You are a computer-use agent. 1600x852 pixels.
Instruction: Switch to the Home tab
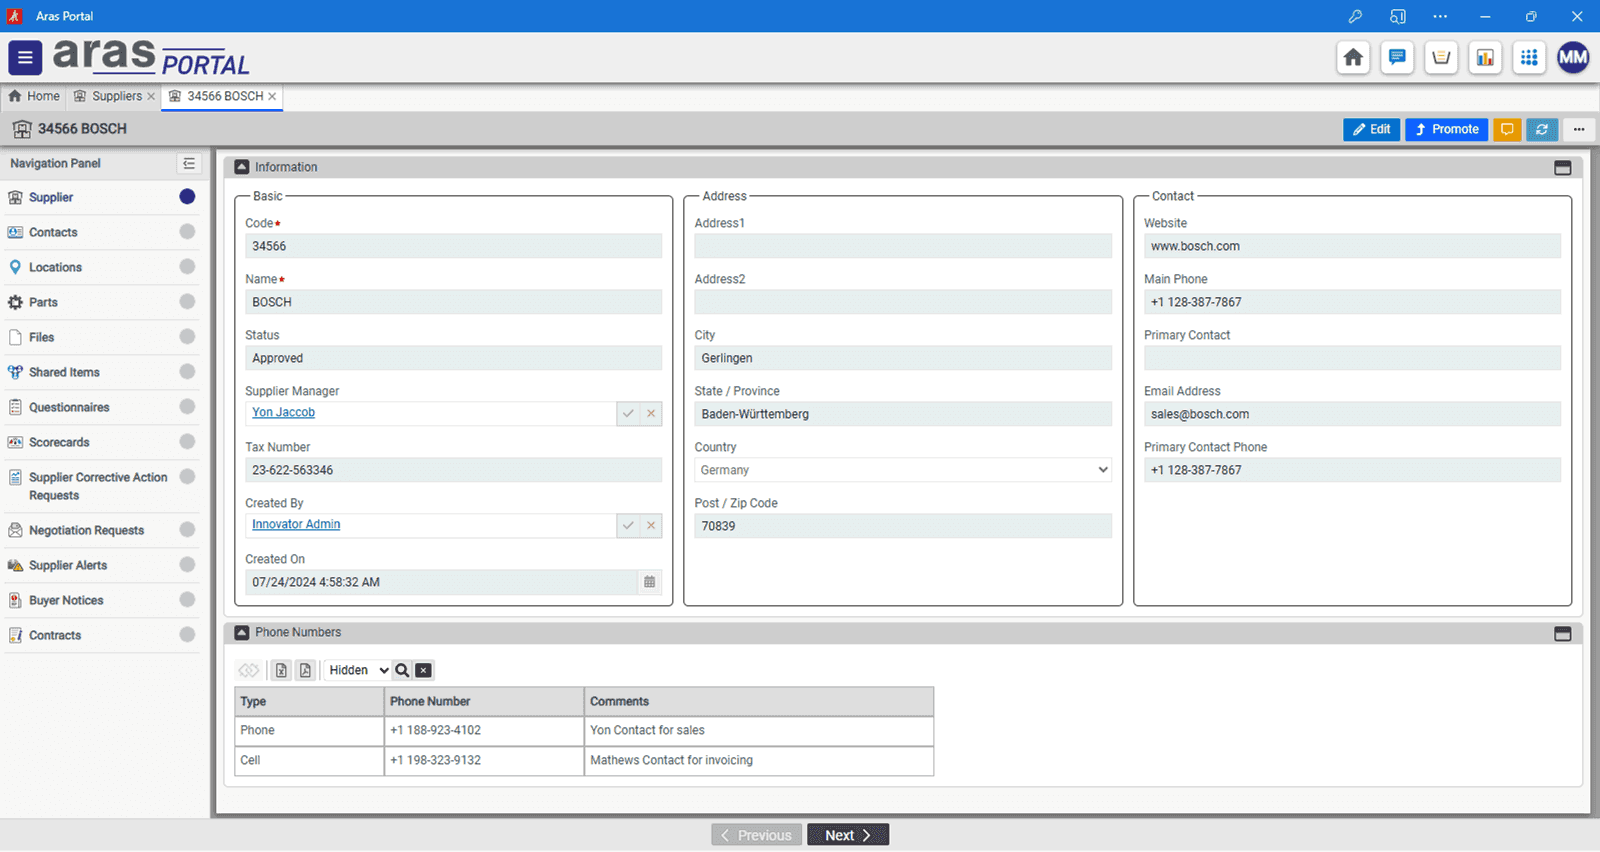[x=34, y=96]
